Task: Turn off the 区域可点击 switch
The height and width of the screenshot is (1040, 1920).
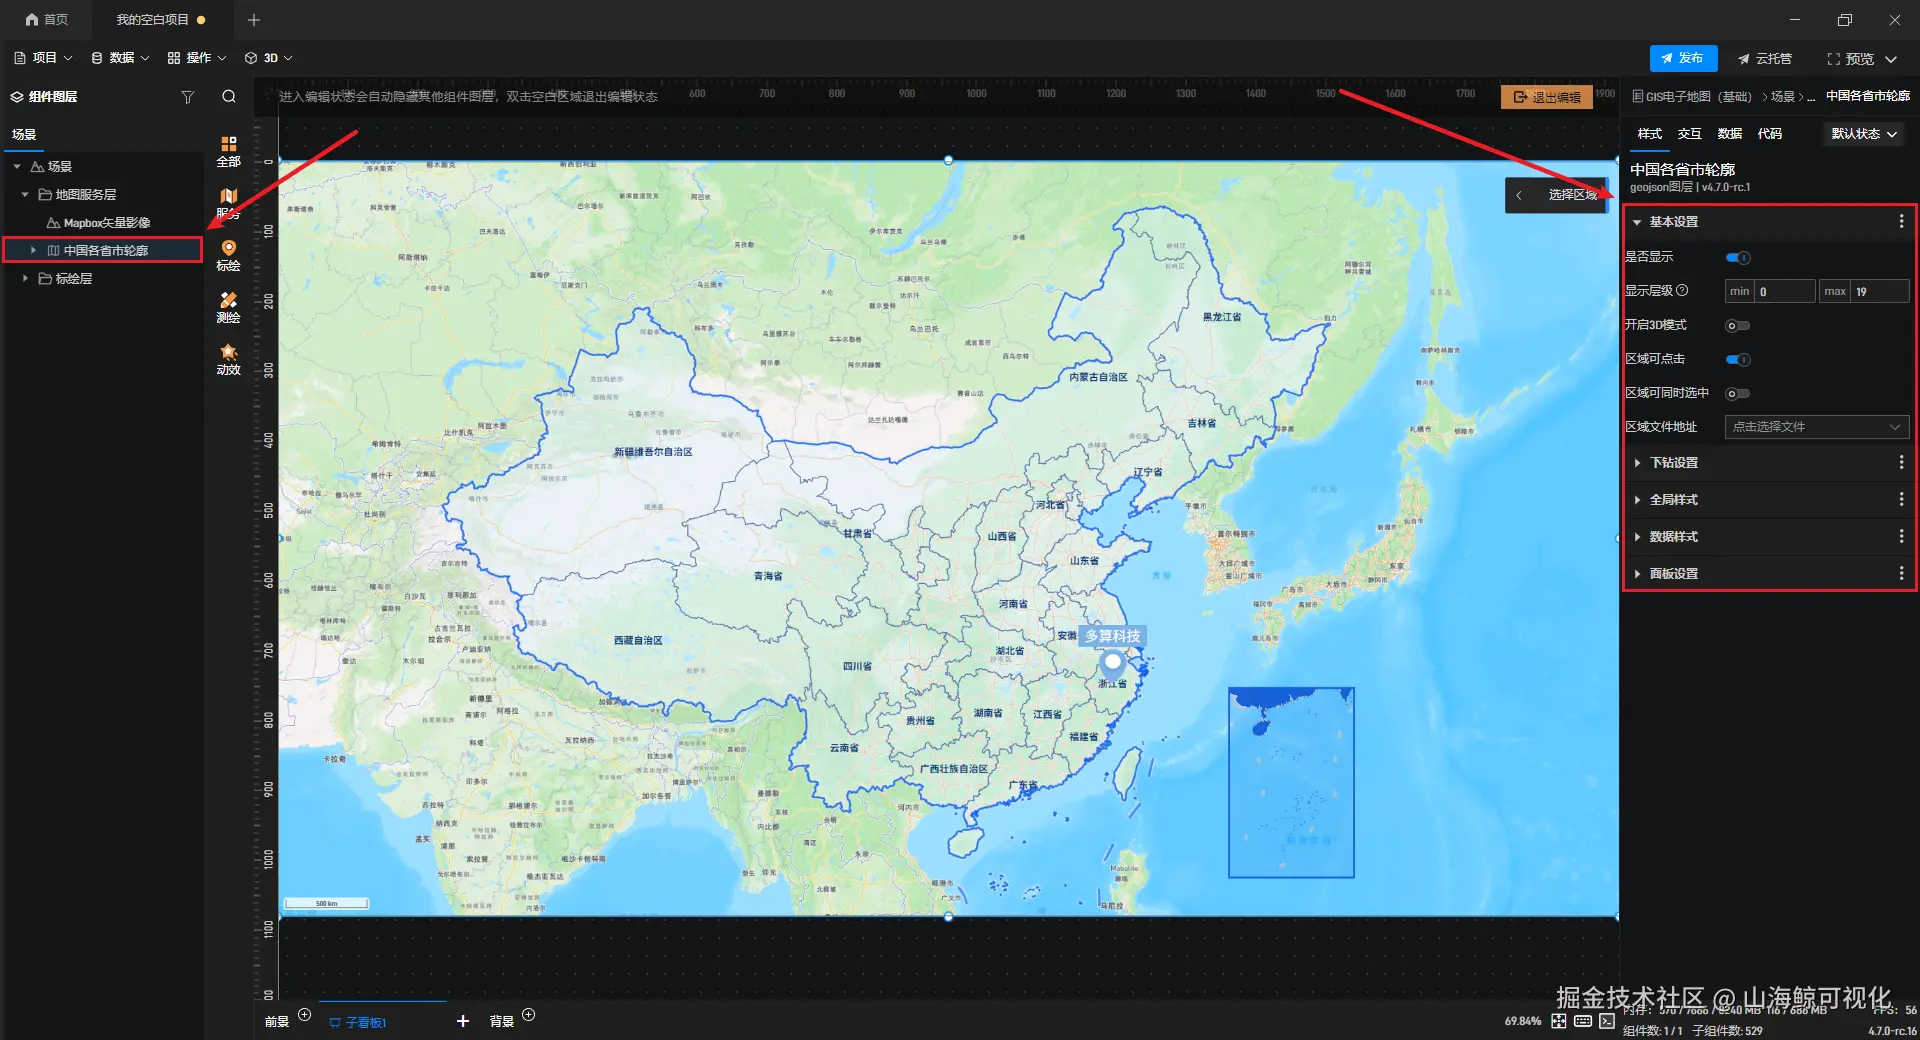Action: (1738, 360)
